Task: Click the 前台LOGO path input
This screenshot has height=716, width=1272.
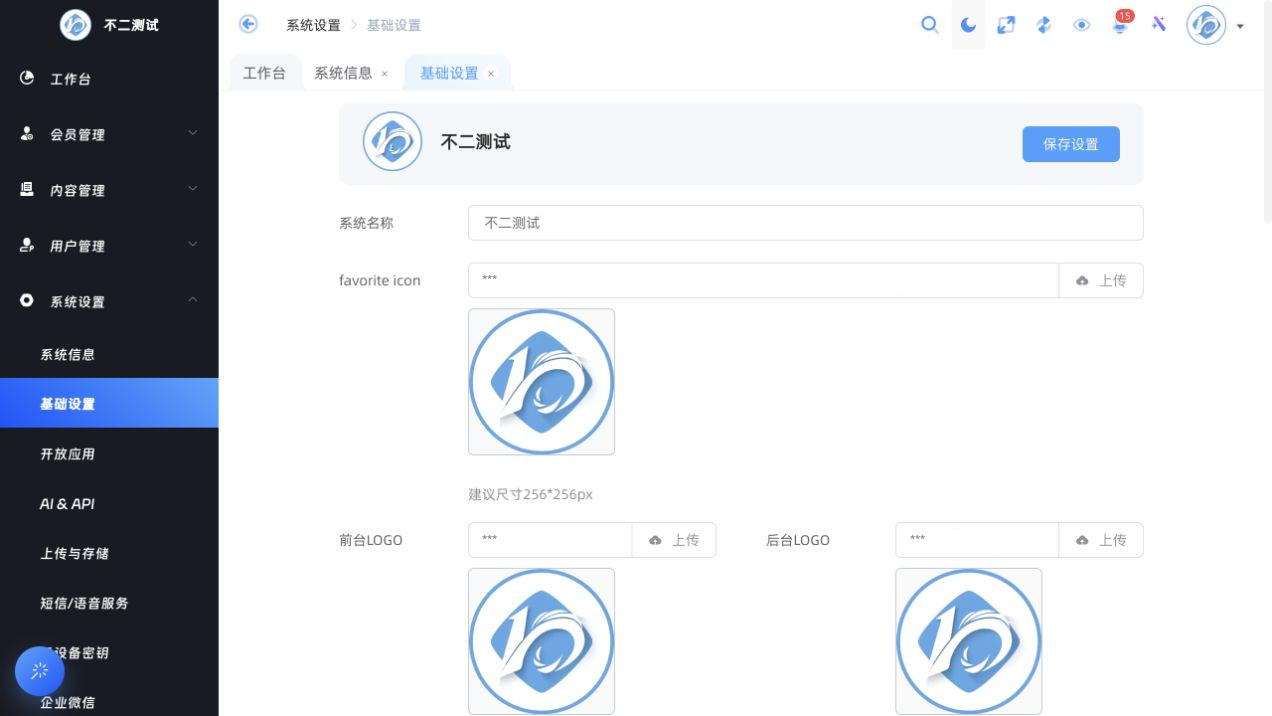Action: pos(550,540)
